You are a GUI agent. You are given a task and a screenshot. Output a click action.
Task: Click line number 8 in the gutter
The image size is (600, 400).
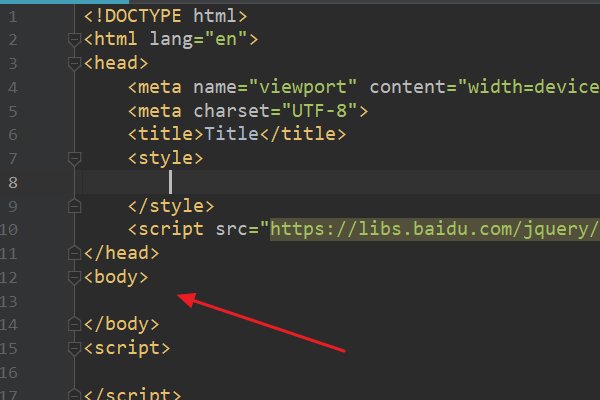(x=12, y=182)
